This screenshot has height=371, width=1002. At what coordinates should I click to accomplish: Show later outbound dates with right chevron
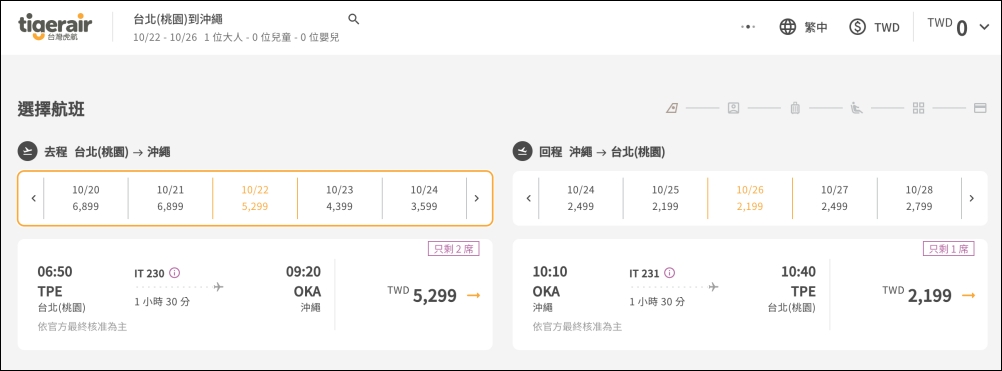click(476, 198)
